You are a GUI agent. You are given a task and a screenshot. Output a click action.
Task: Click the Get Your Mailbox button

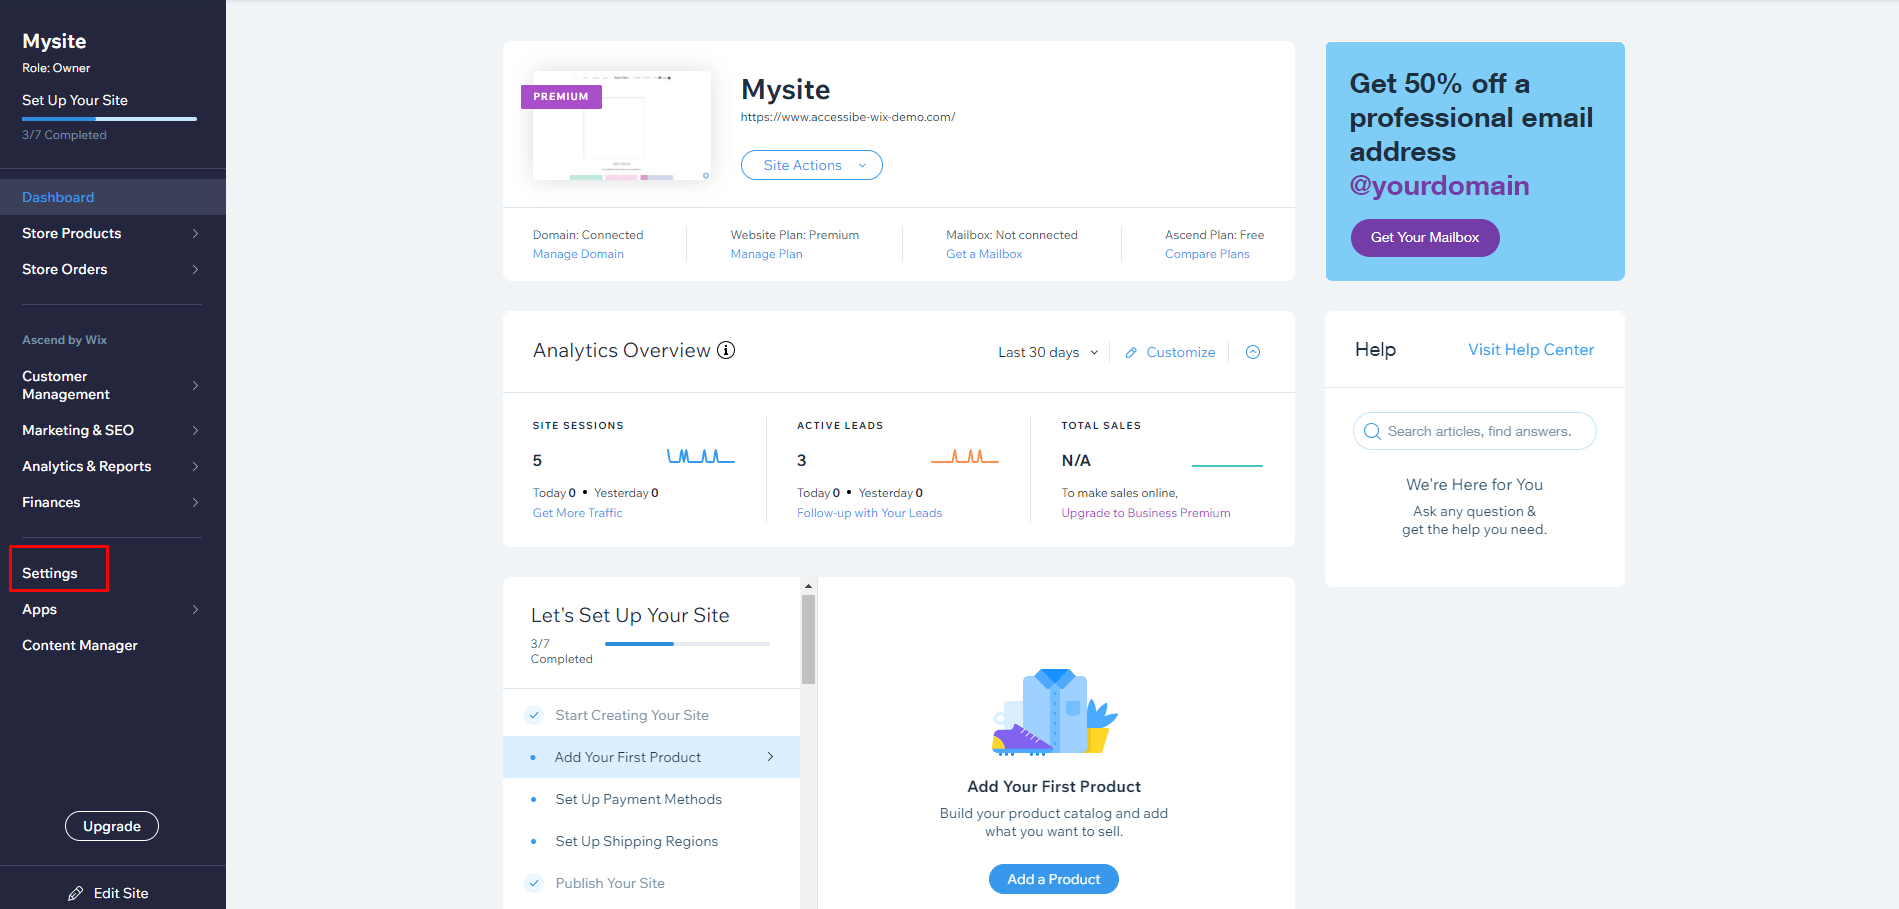1424,238
